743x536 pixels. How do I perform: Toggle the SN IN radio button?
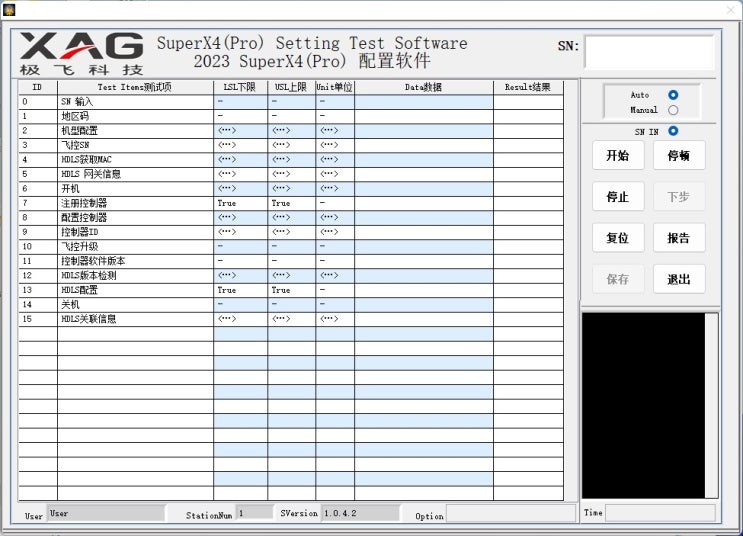click(673, 131)
